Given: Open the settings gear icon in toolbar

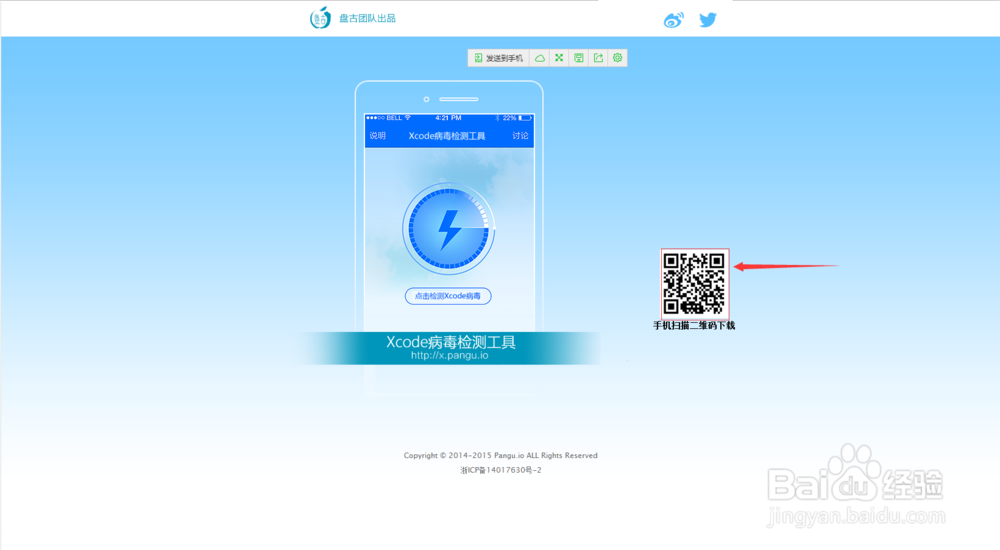Looking at the screenshot, I should tap(617, 58).
